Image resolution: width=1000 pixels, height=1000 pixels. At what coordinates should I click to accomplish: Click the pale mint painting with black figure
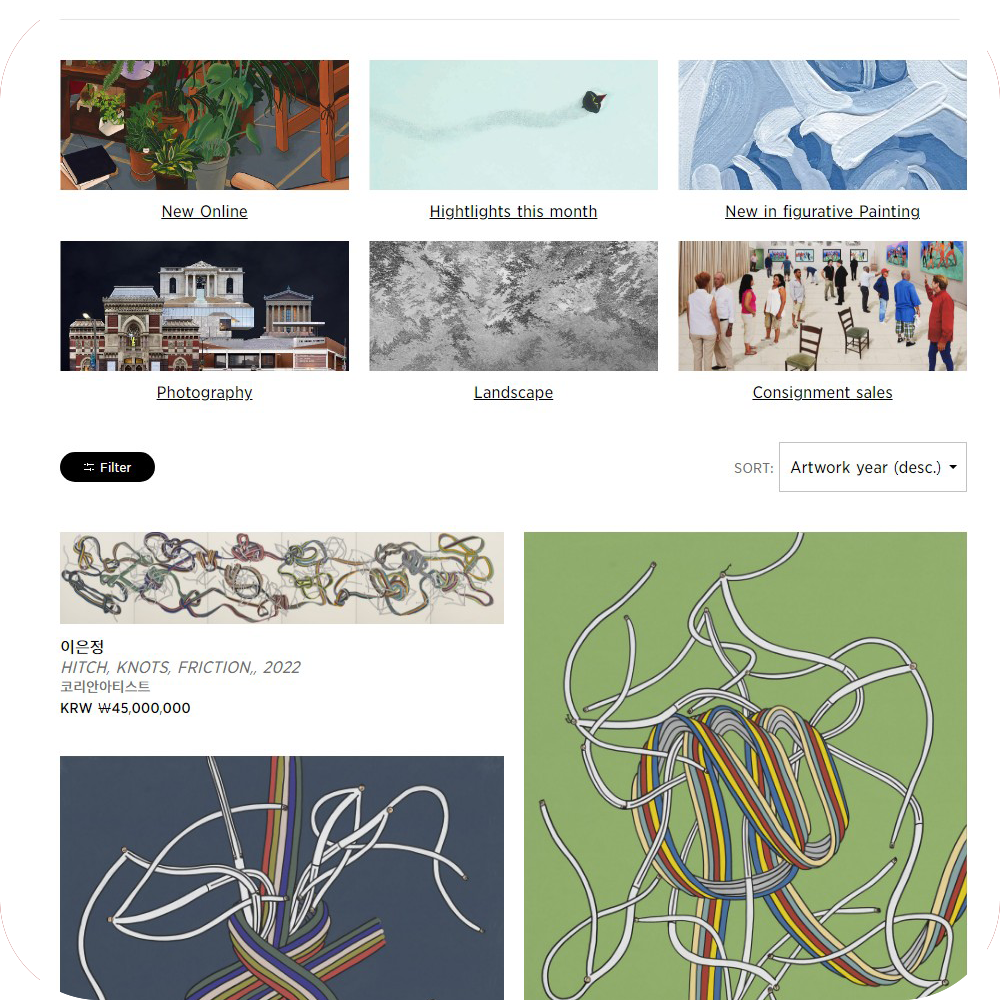[513, 125]
